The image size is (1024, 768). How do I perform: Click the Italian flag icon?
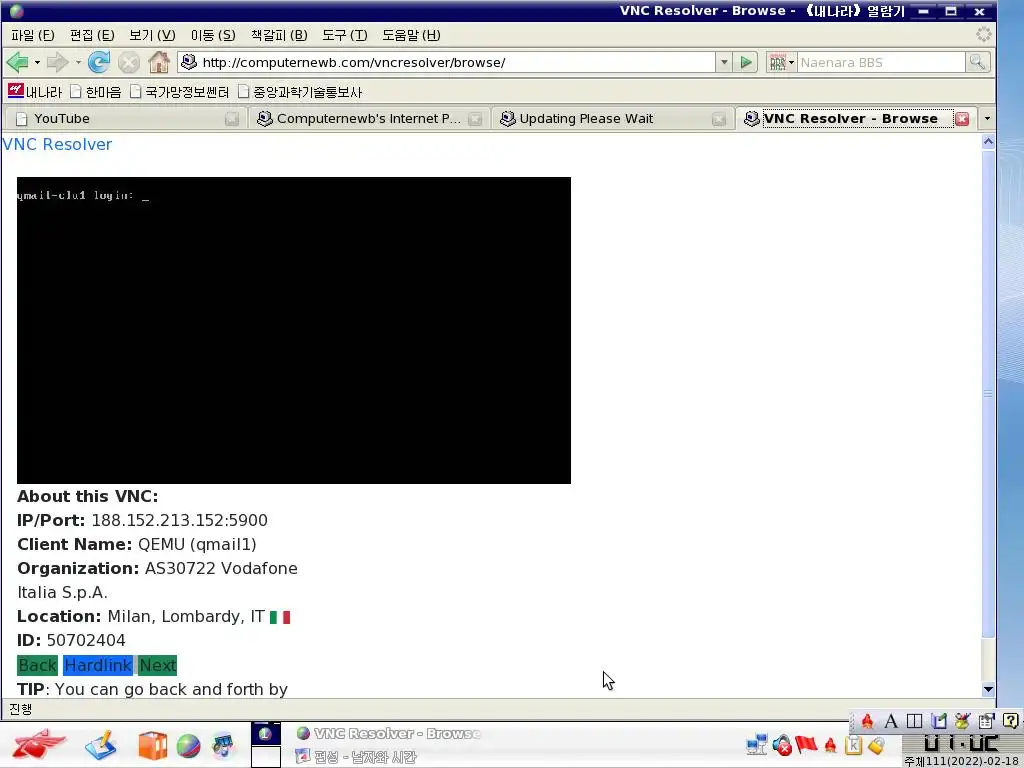[x=280, y=617]
